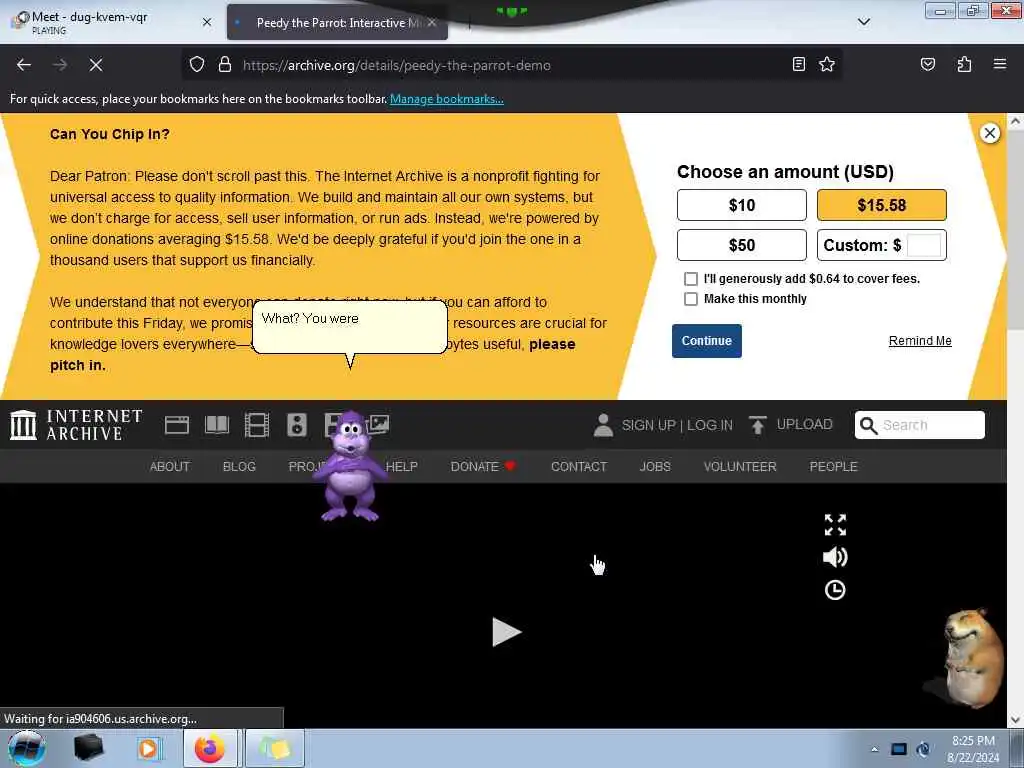Bookmark this page with the star icon
This screenshot has height=768, width=1024.
click(827, 64)
